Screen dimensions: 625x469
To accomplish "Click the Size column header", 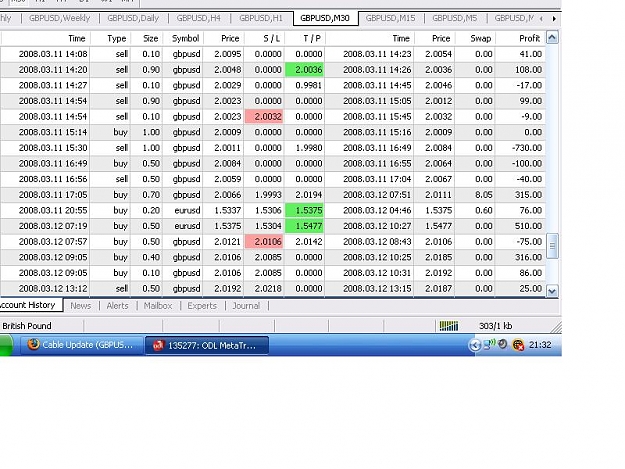I will (147, 38).
